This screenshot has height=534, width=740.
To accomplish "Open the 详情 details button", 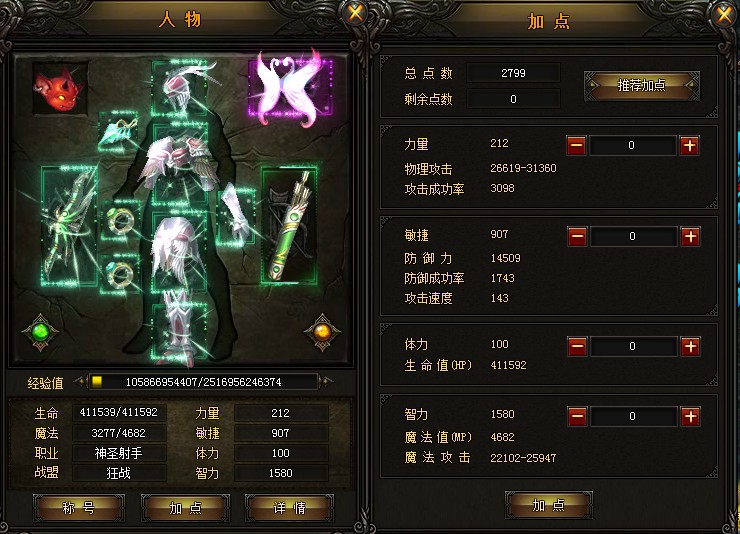I will (289, 508).
